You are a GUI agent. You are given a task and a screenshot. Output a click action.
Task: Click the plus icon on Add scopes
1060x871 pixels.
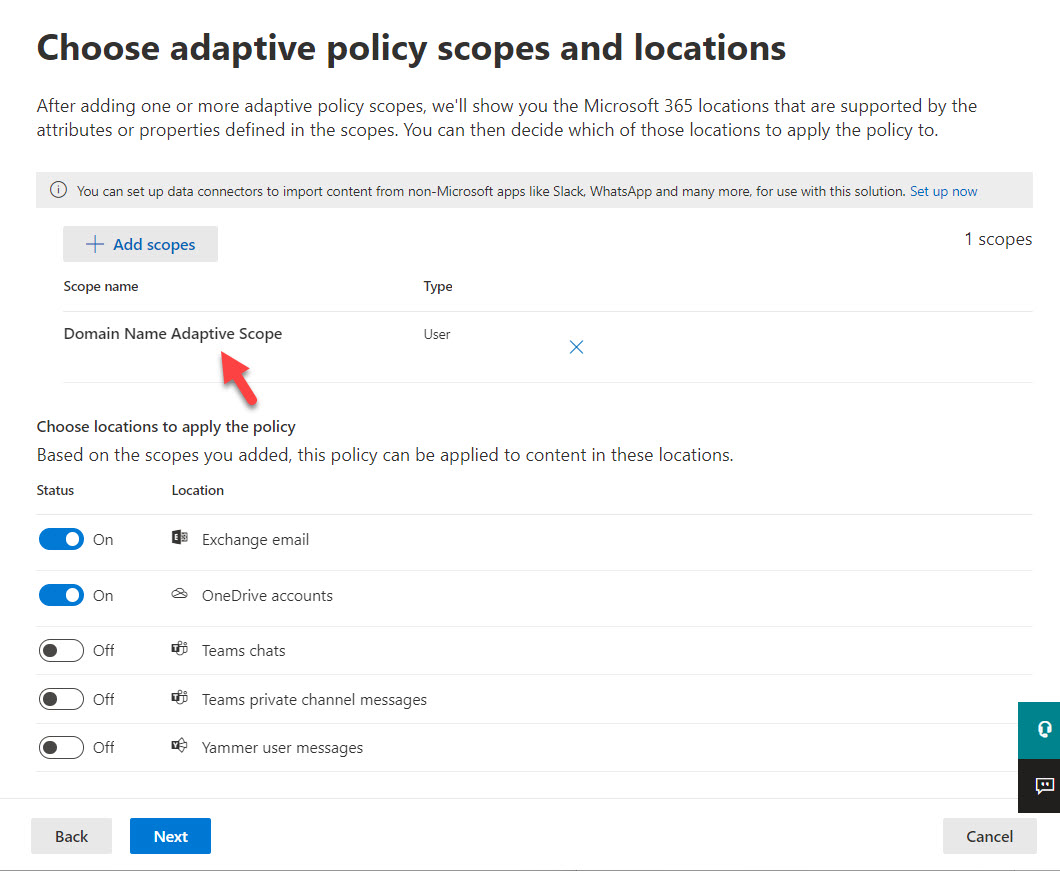(94, 244)
